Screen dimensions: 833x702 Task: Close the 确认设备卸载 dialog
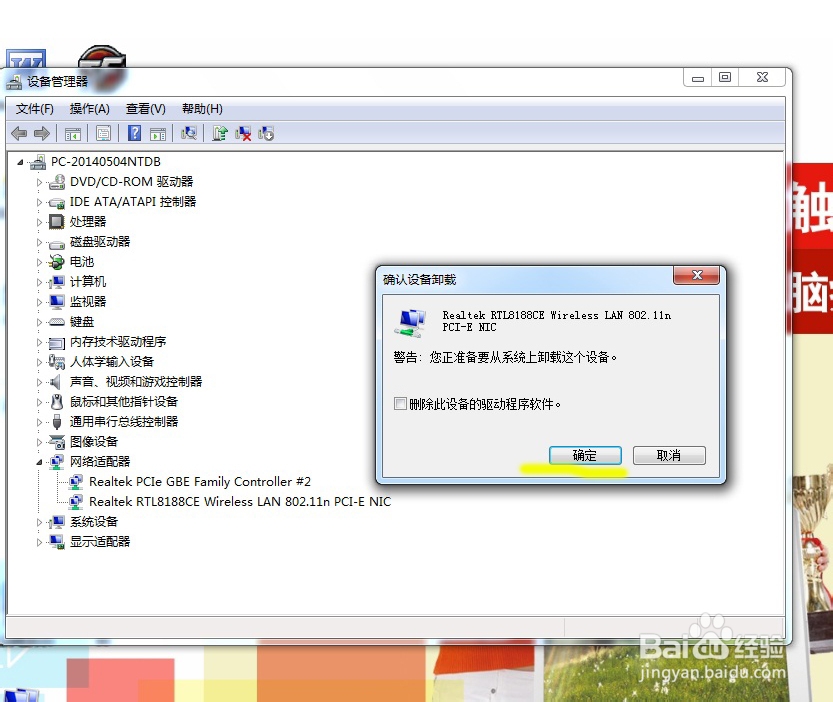pyautogui.click(x=696, y=275)
